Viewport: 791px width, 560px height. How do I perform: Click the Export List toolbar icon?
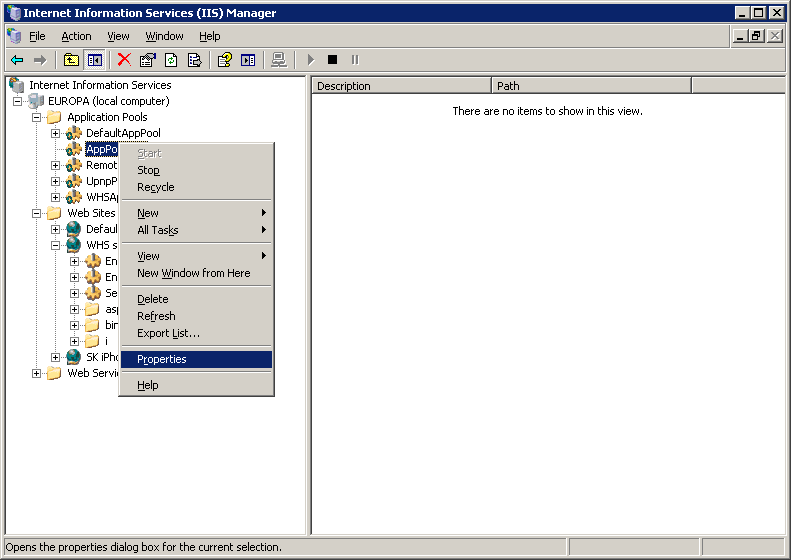[x=194, y=60]
